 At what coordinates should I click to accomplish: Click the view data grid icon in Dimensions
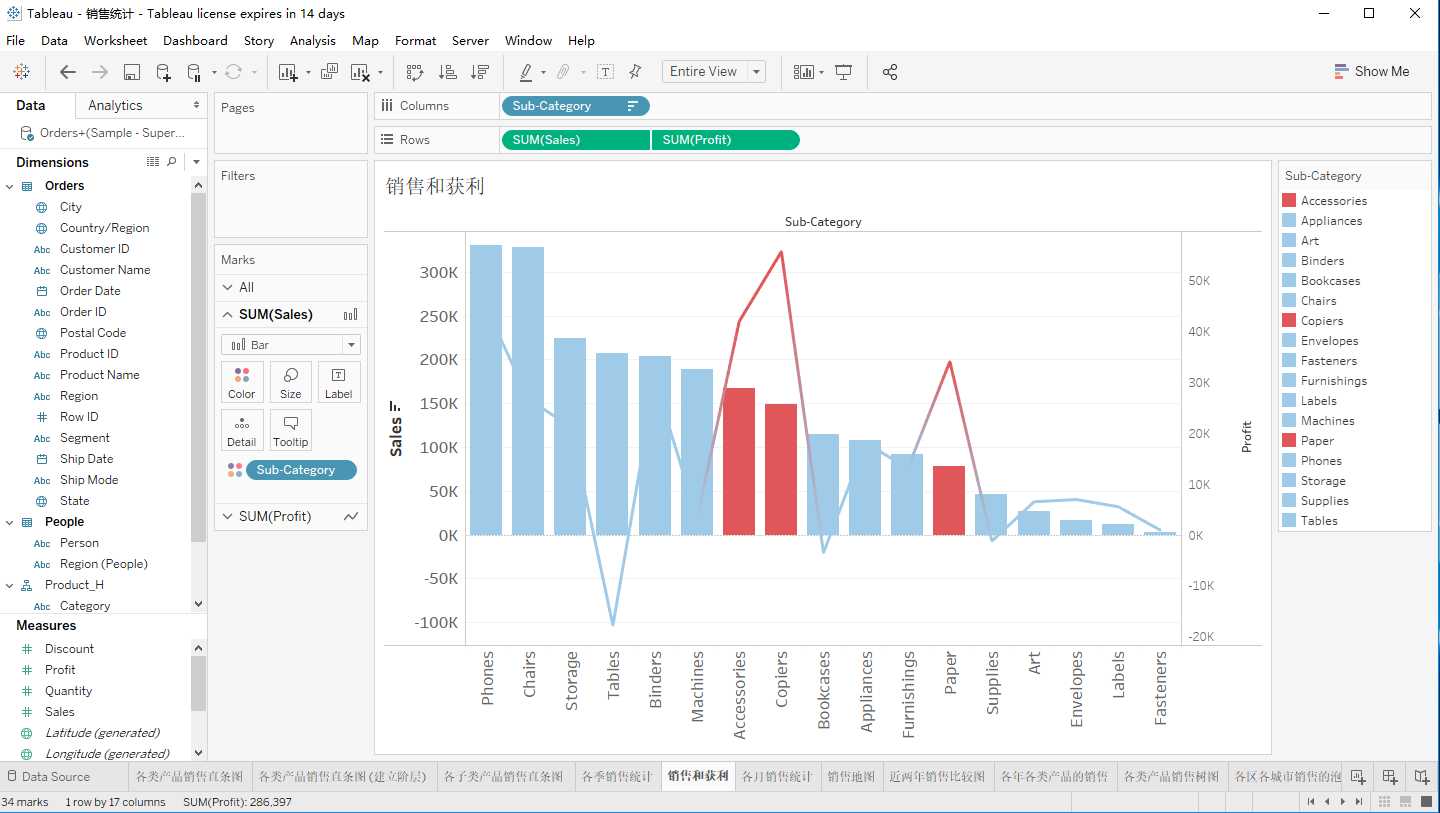(x=153, y=162)
